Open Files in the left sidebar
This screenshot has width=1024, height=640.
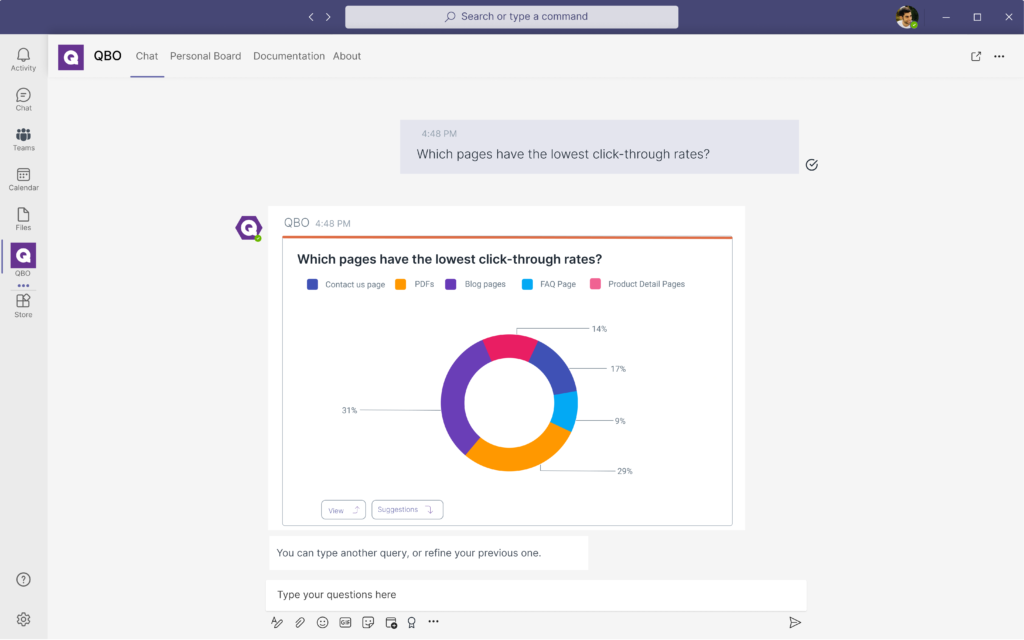click(23, 219)
